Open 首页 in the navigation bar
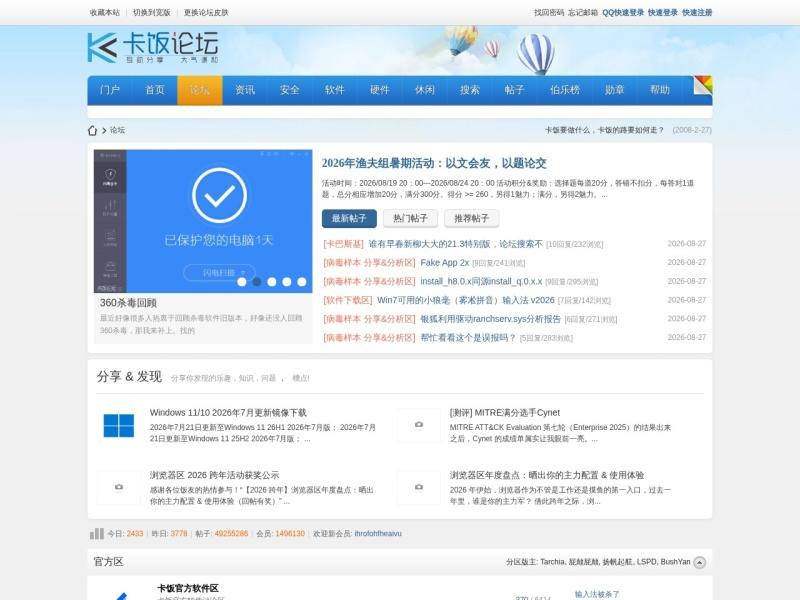Screen dimensions: 800x600 155,90
